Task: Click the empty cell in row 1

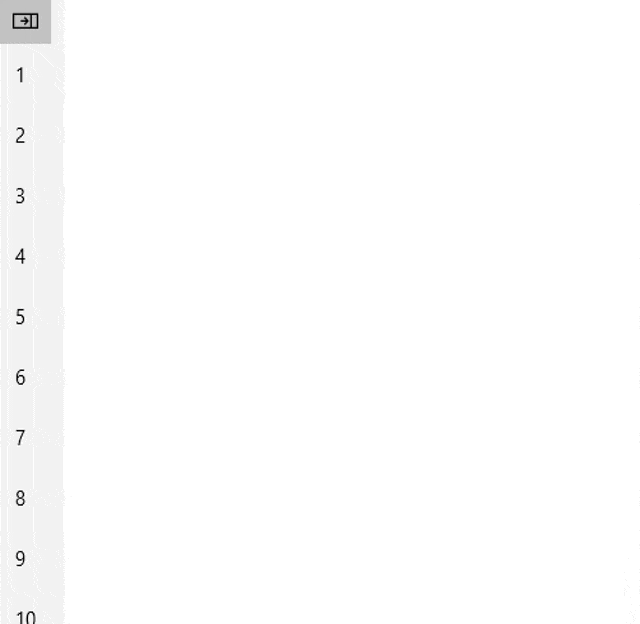Action: [x=352, y=75]
